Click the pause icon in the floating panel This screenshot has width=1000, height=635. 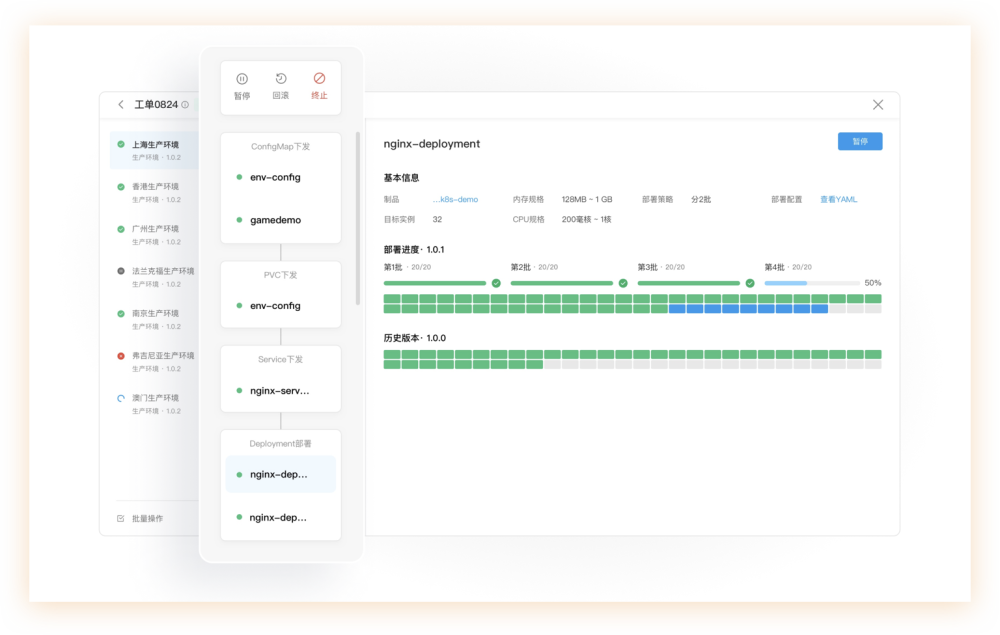click(242, 79)
